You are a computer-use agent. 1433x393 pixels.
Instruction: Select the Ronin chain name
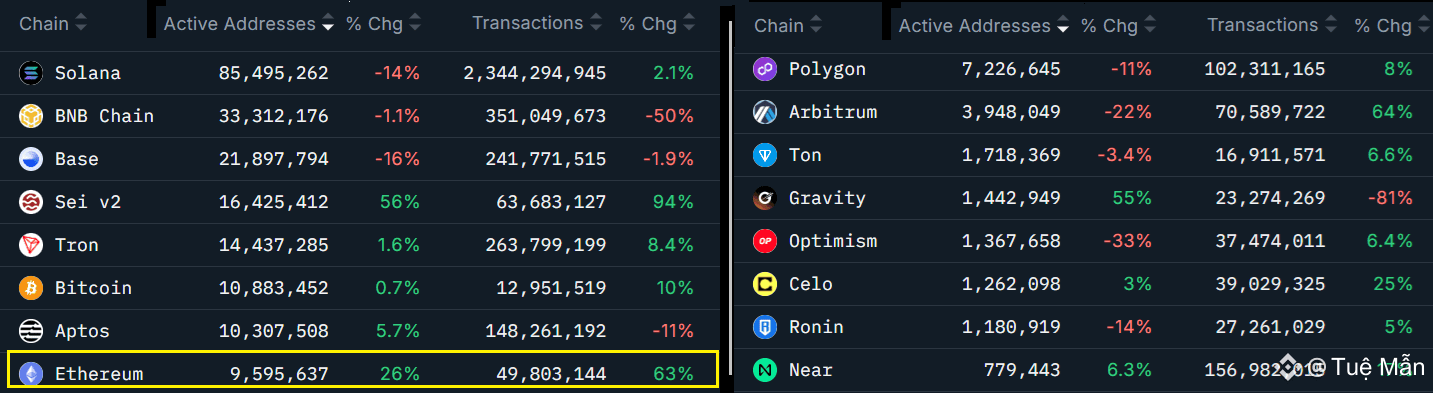(x=816, y=327)
